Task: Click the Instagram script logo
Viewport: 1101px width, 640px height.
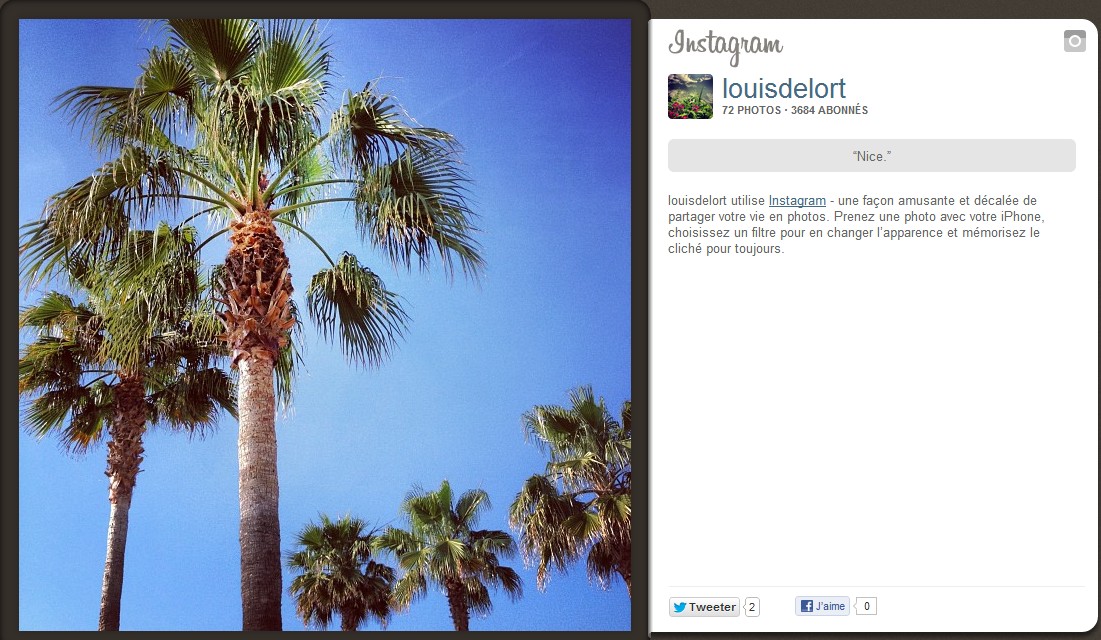Action: click(725, 46)
